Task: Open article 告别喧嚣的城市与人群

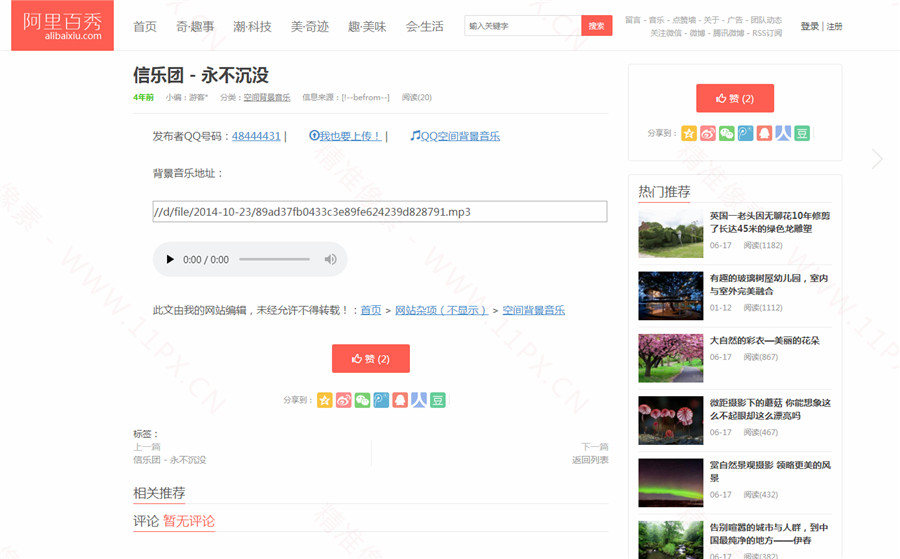Action: (769, 534)
